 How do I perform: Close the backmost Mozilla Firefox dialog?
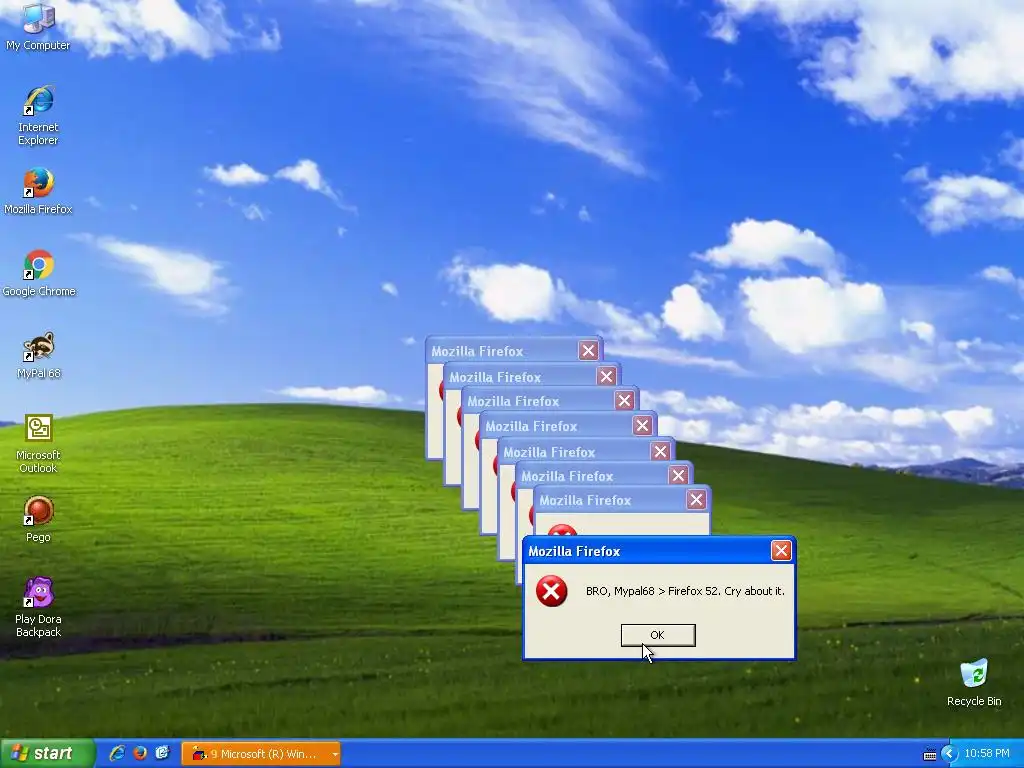588,351
